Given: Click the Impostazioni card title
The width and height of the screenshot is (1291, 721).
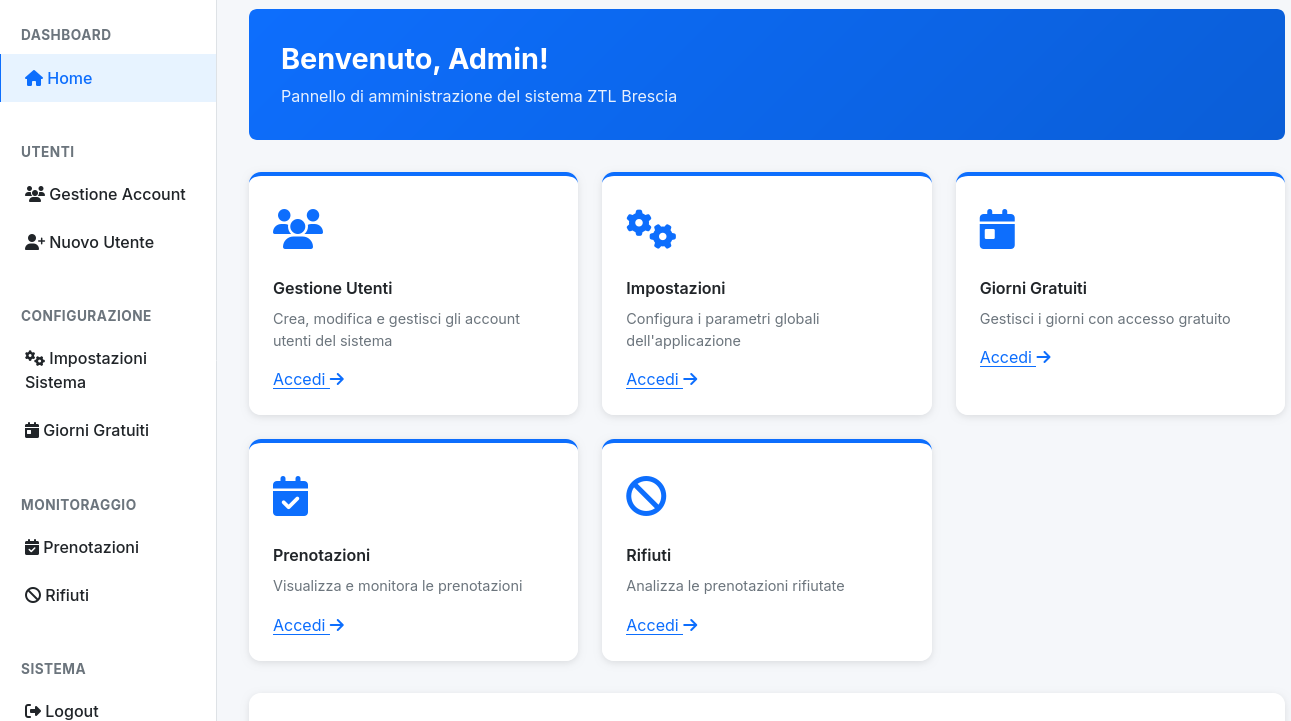Looking at the screenshot, I should [x=676, y=288].
